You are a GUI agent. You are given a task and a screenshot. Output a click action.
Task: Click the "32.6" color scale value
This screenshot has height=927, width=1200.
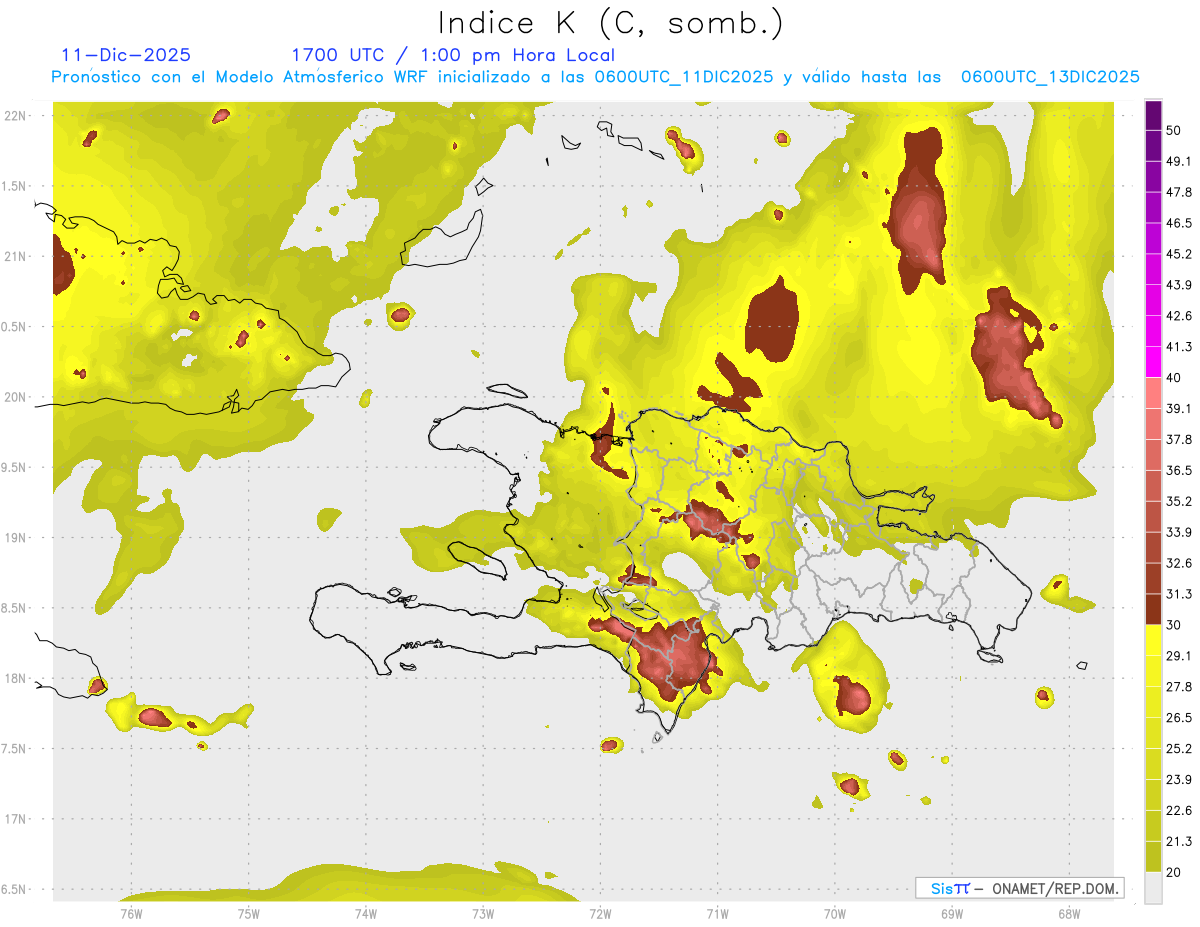1179,563
